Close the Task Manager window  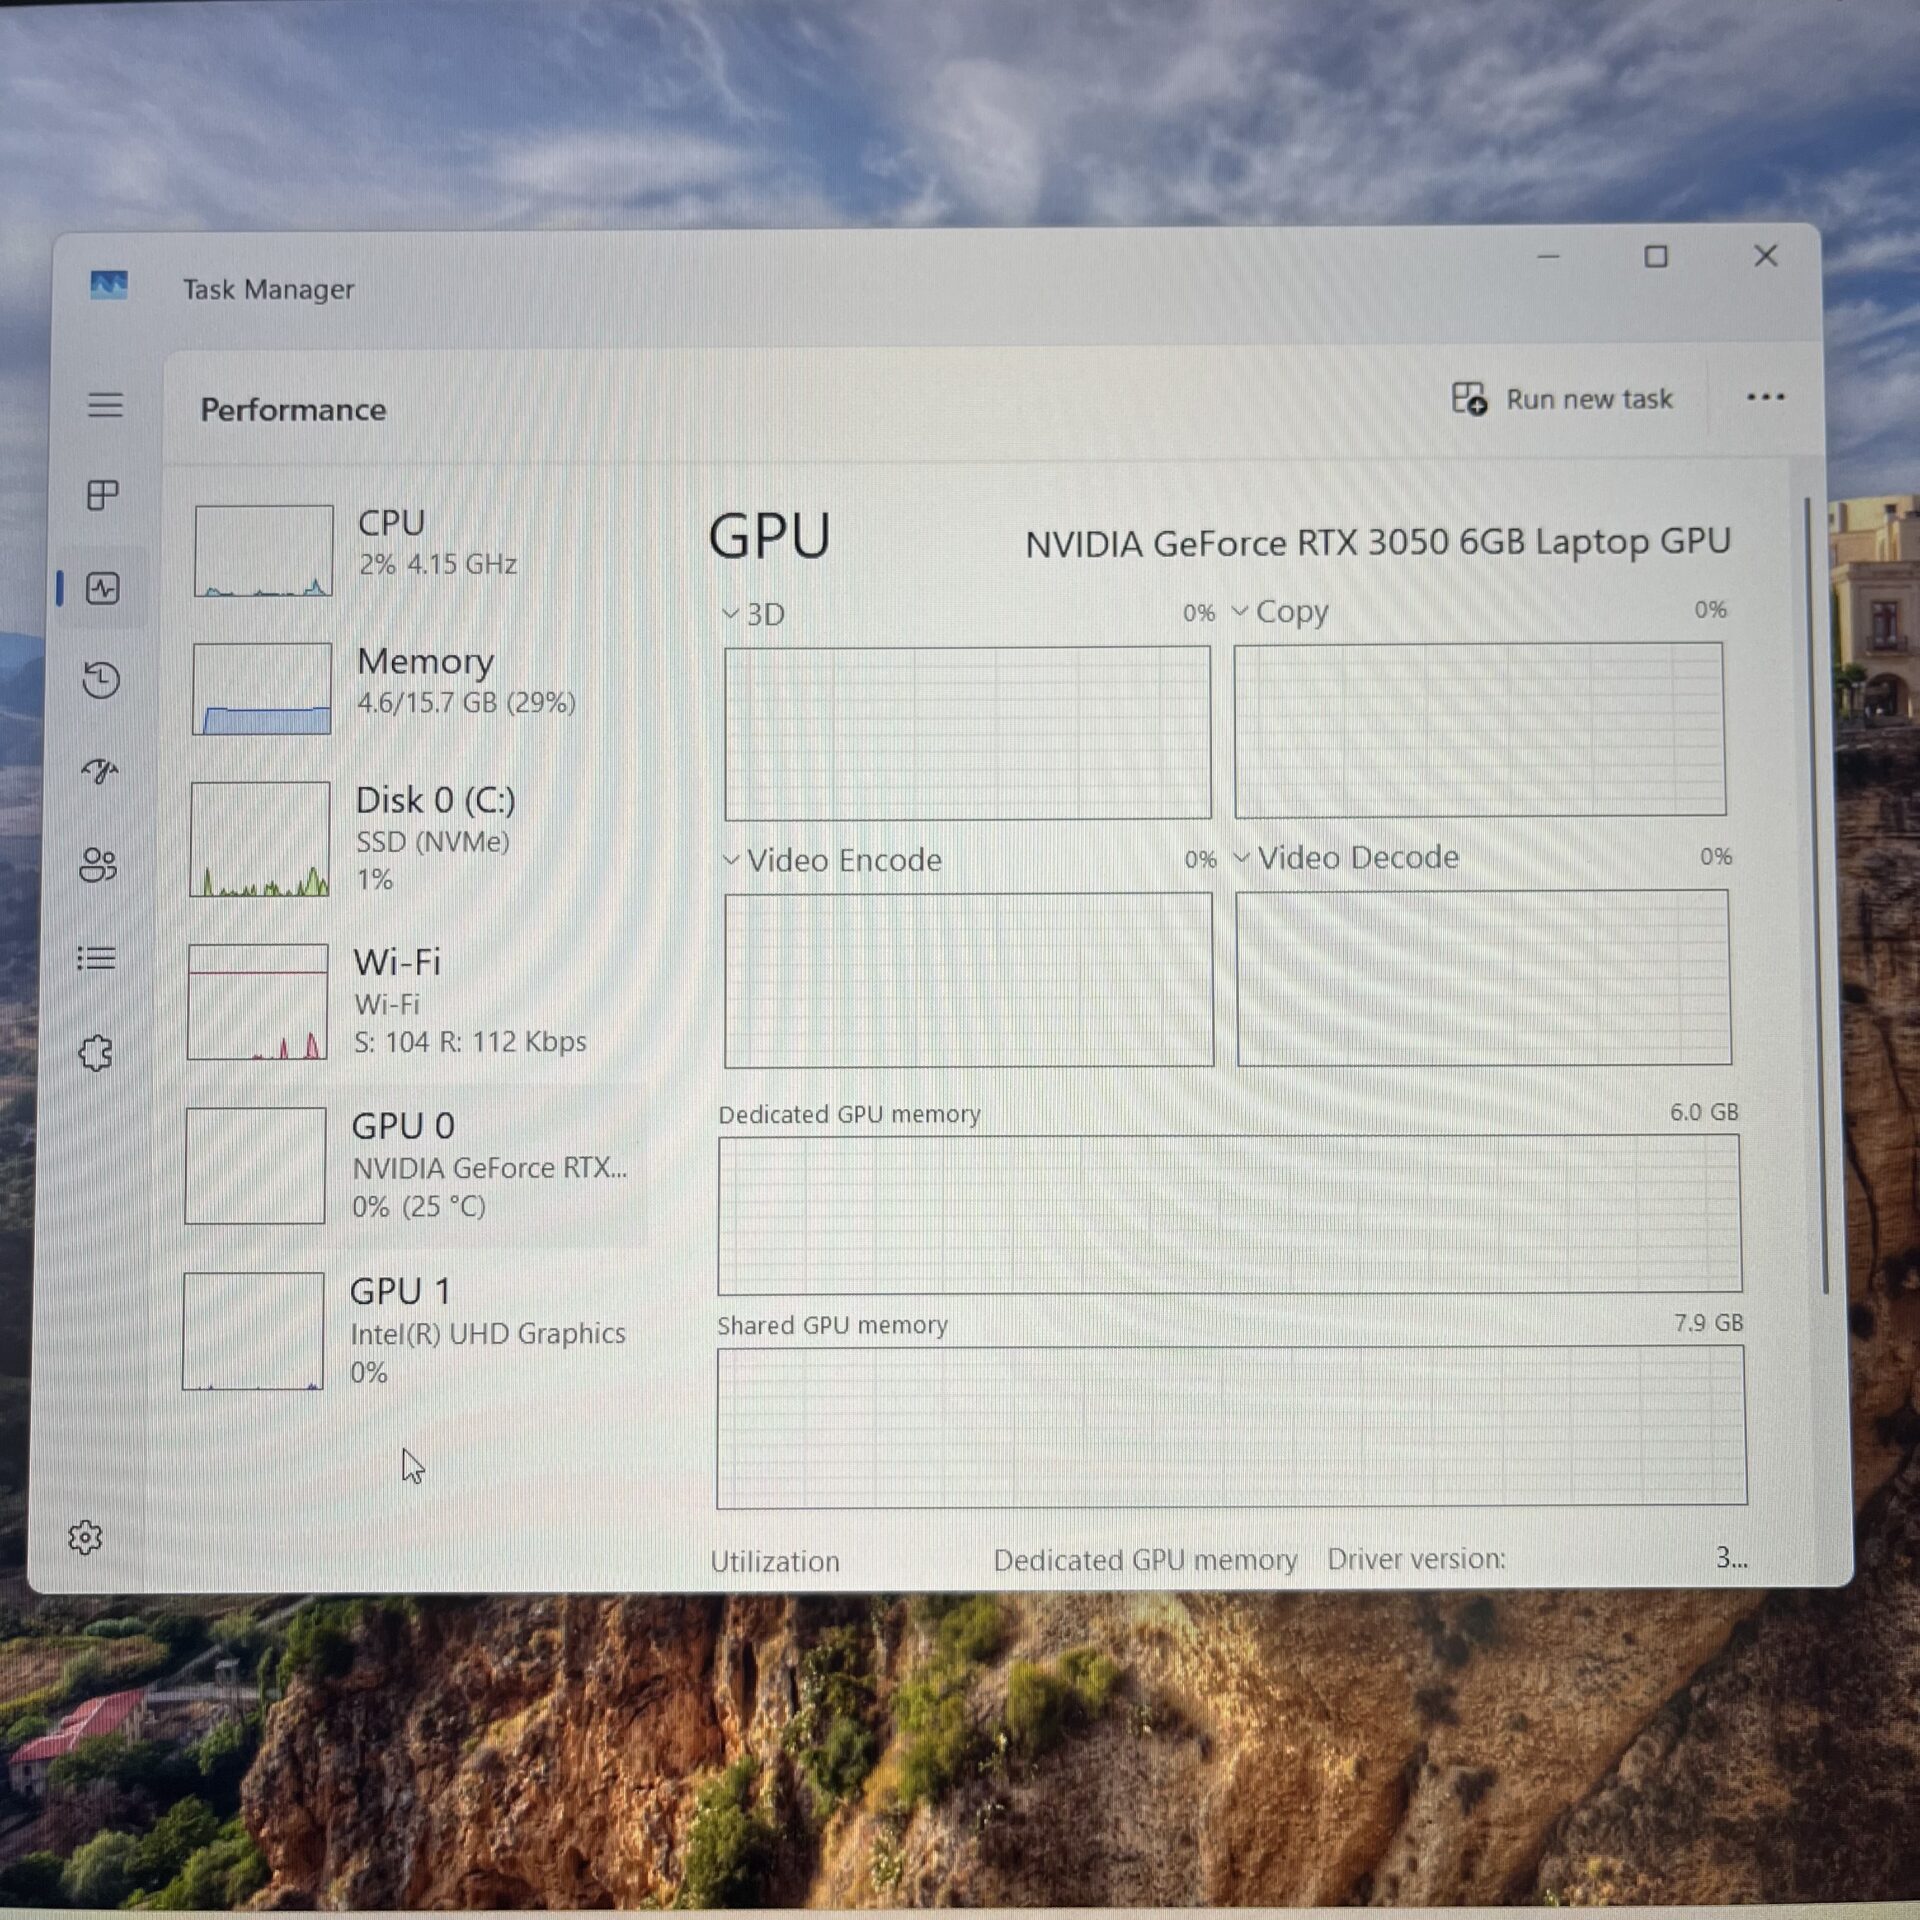(1766, 256)
